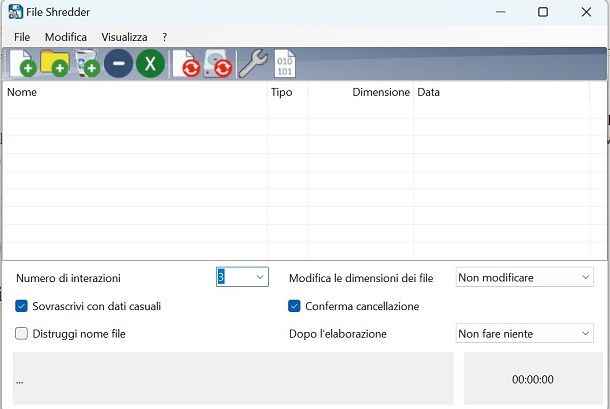Add Recycle Bin contents with the bin icon
The height and width of the screenshot is (409, 610).
87,63
